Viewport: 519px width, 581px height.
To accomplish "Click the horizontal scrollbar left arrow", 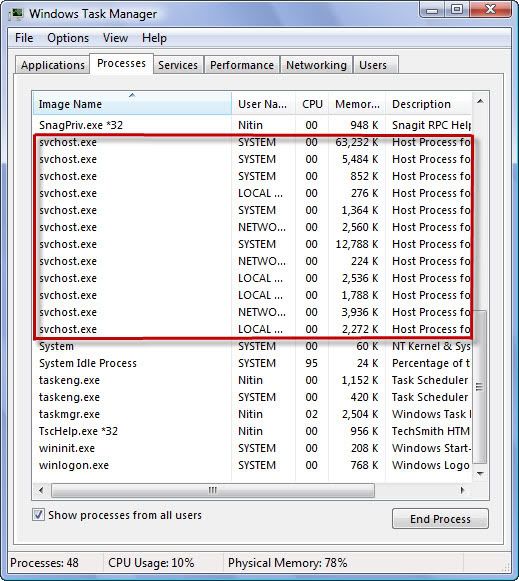I will coord(41,490).
